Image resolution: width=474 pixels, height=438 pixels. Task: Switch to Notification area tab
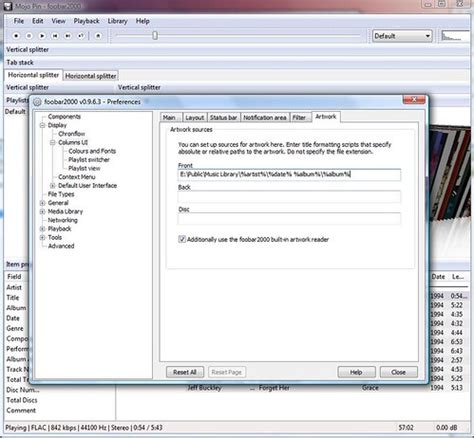pyautogui.click(x=265, y=118)
